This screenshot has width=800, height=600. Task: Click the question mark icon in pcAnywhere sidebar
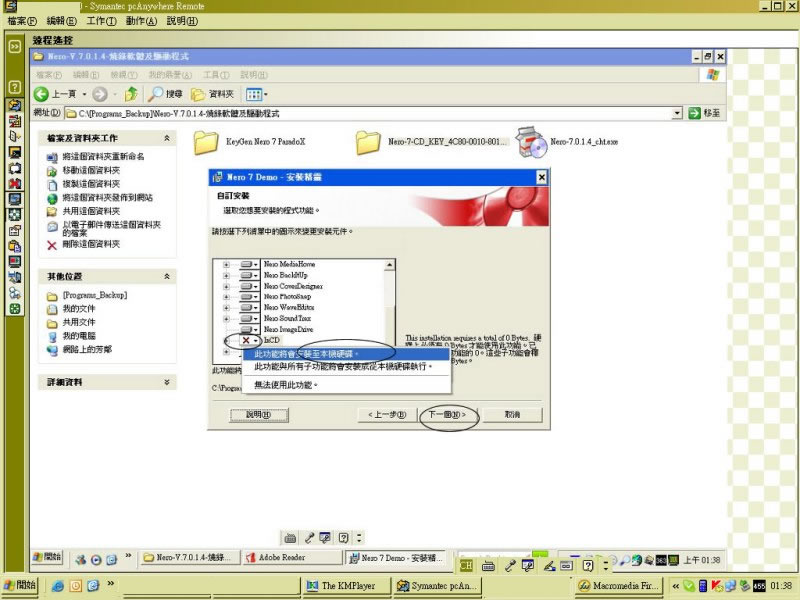point(15,87)
